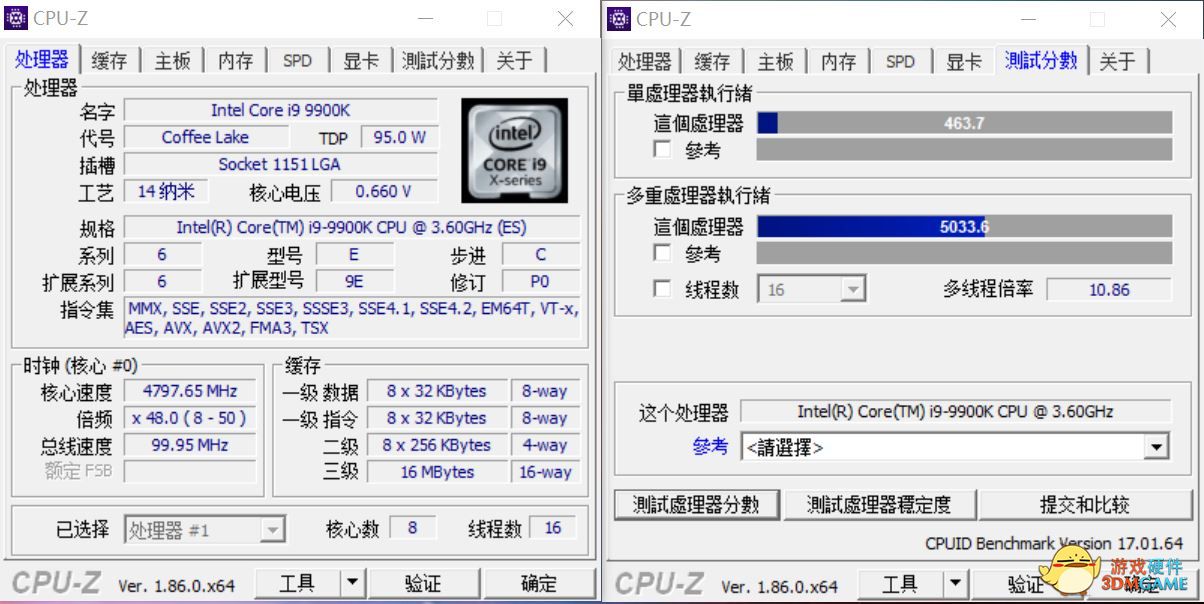The width and height of the screenshot is (1204, 604).
Task: Click the 核心速度 field 4797.65 MHz
Action: pos(190,391)
